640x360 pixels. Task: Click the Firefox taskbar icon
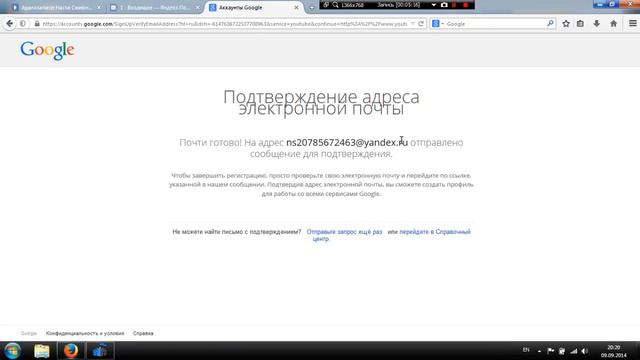coord(71,351)
